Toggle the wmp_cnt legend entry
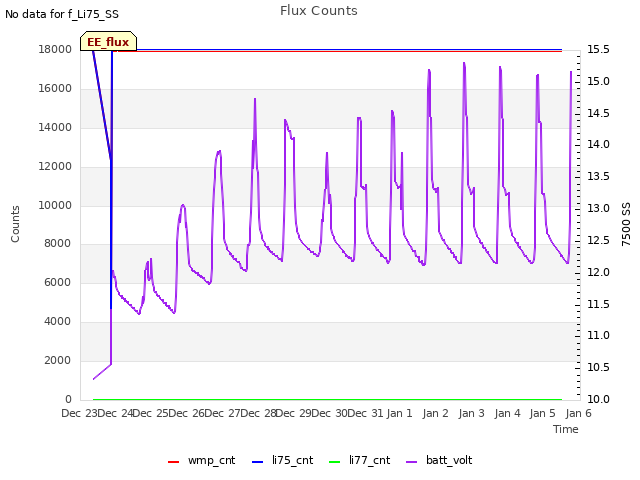Image resolution: width=640 pixels, height=480 pixels. pyautogui.click(x=202, y=460)
